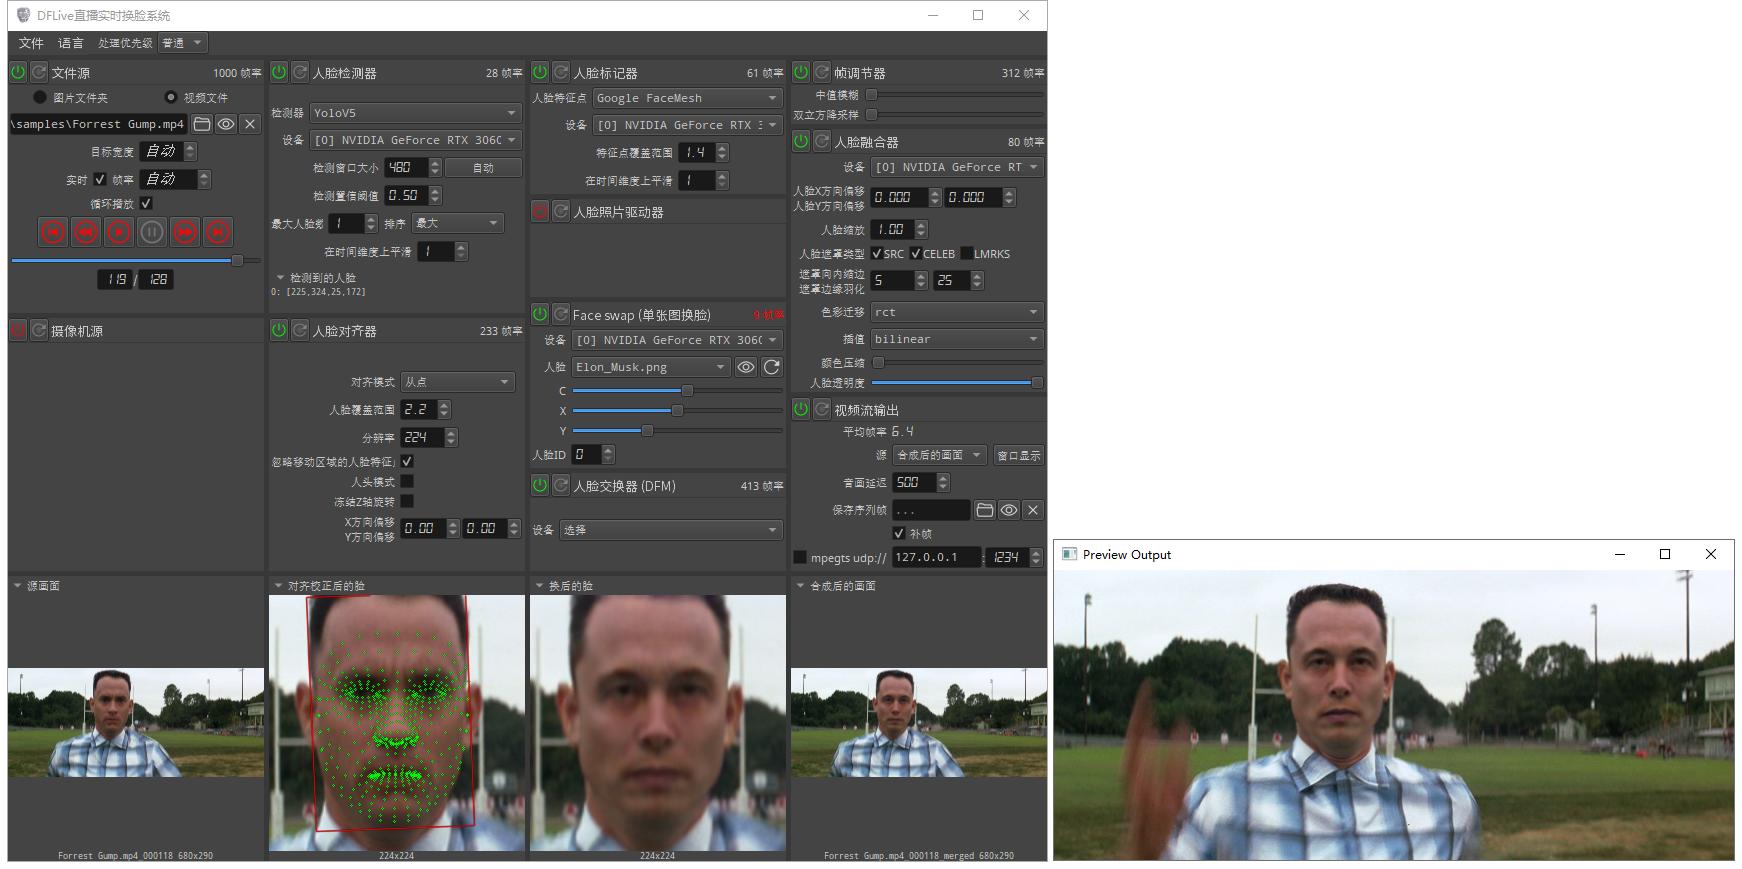
Task: Uncheck 循环播放 loop checkbox
Action: click(x=146, y=203)
